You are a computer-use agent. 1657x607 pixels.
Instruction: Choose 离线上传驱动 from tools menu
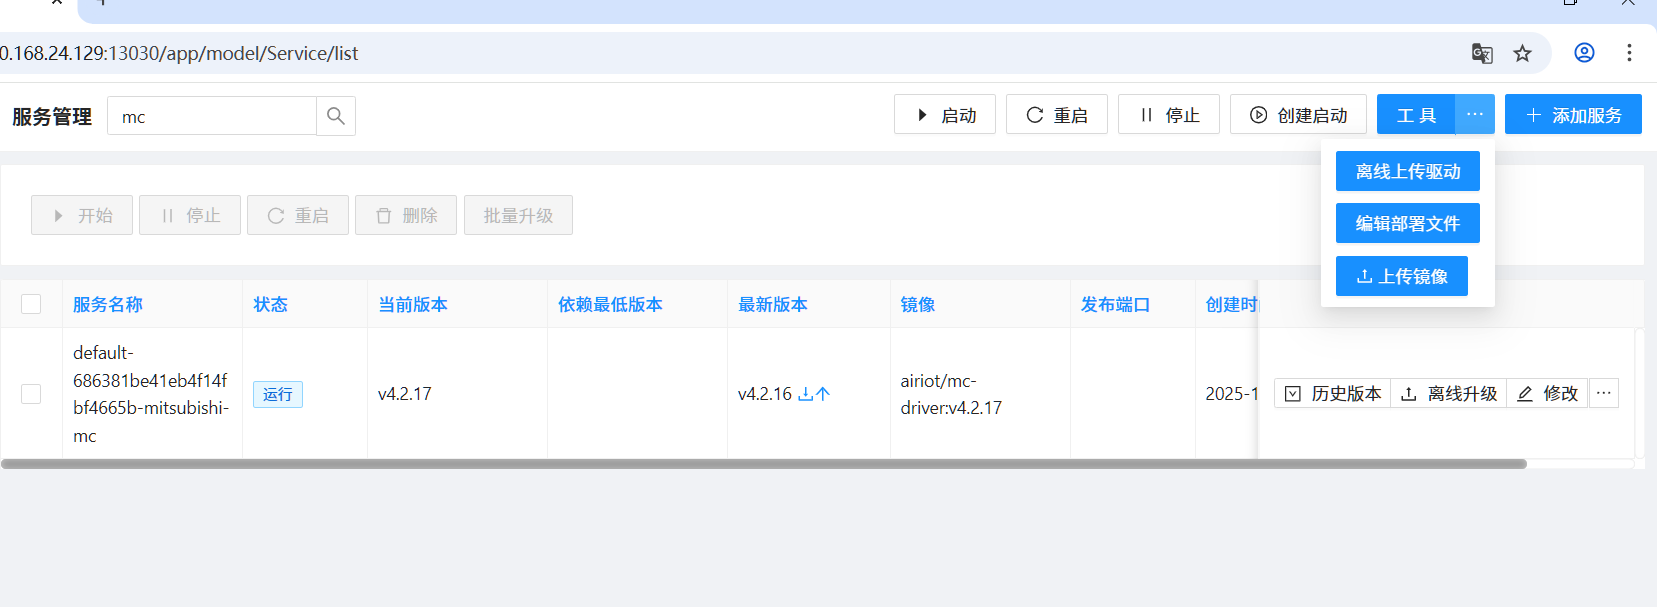[x=1408, y=171]
